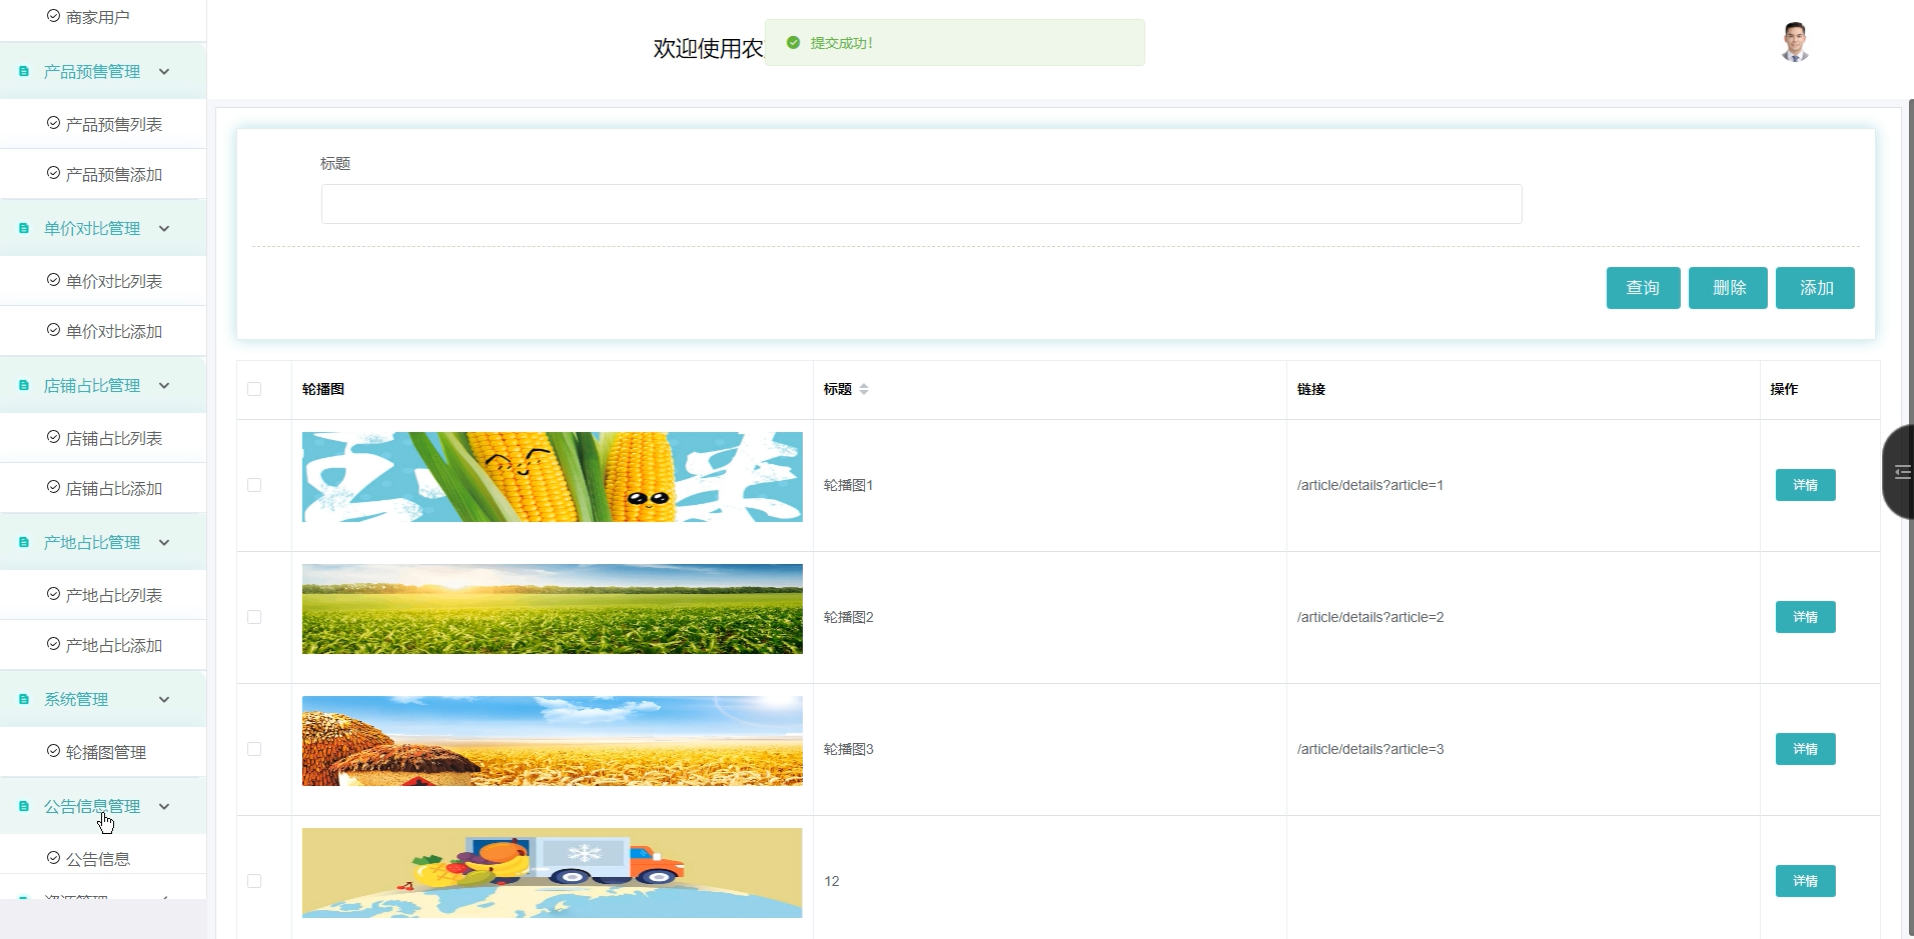Check the row checkbox for 轮播图3

pos(254,749)
